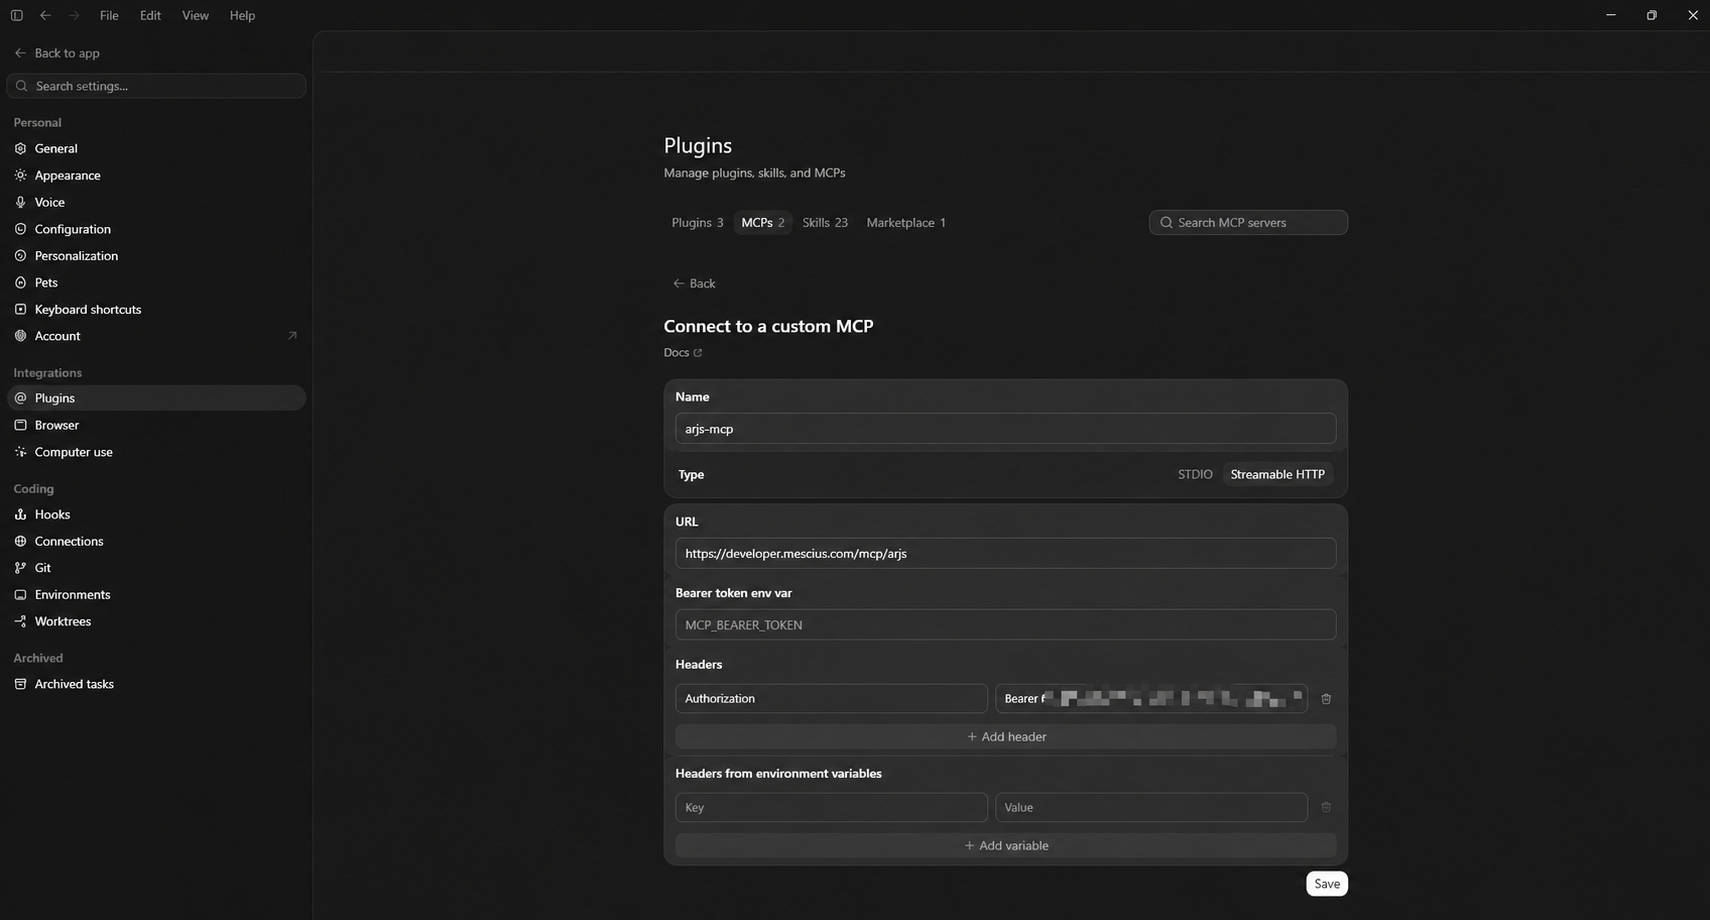Add a new header row

pos(1006,737)
